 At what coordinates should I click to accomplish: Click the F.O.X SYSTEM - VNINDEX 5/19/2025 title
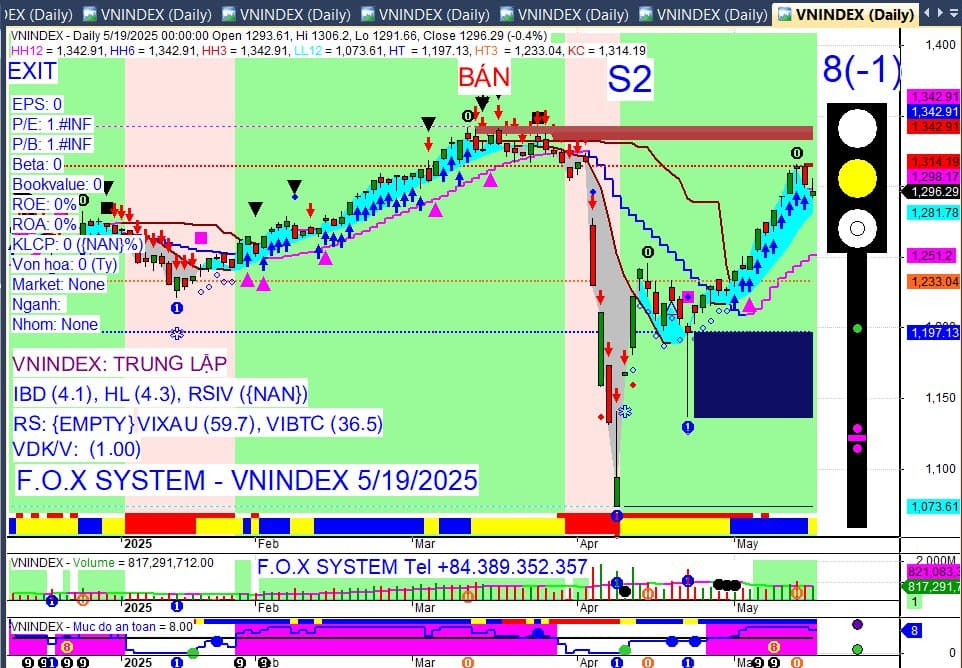(247, 480)
